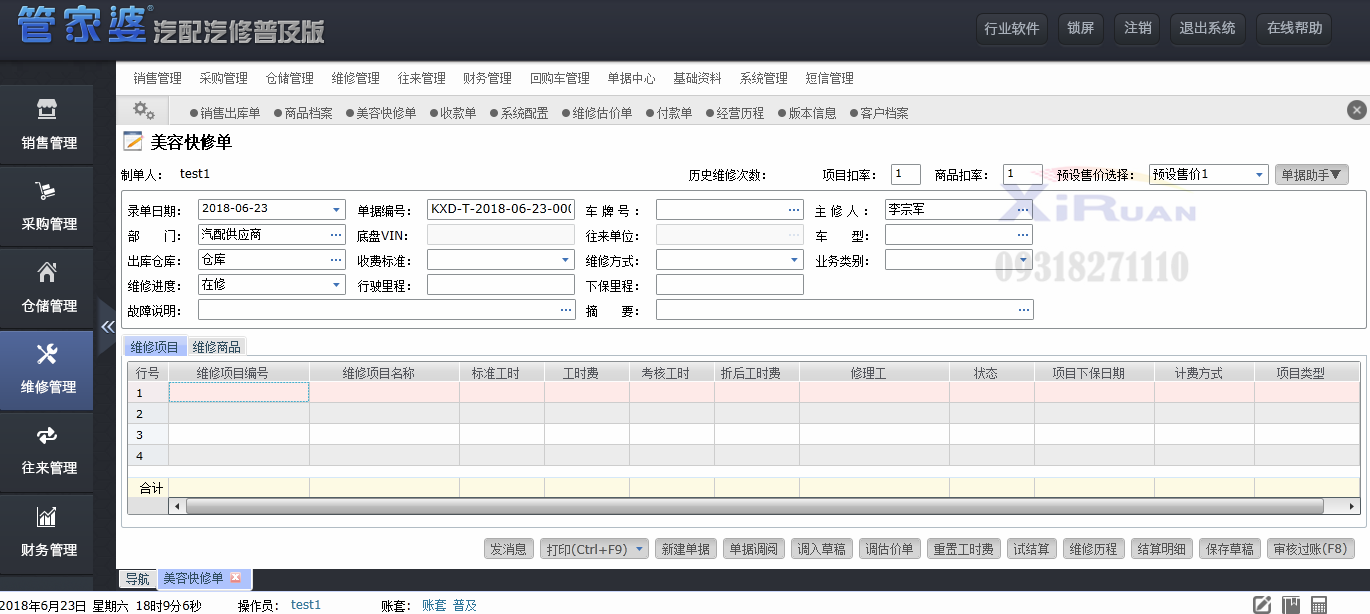Expand the 维修进度 dropdown
Viewport: 1370px width, 614px height.
[337, 285]
